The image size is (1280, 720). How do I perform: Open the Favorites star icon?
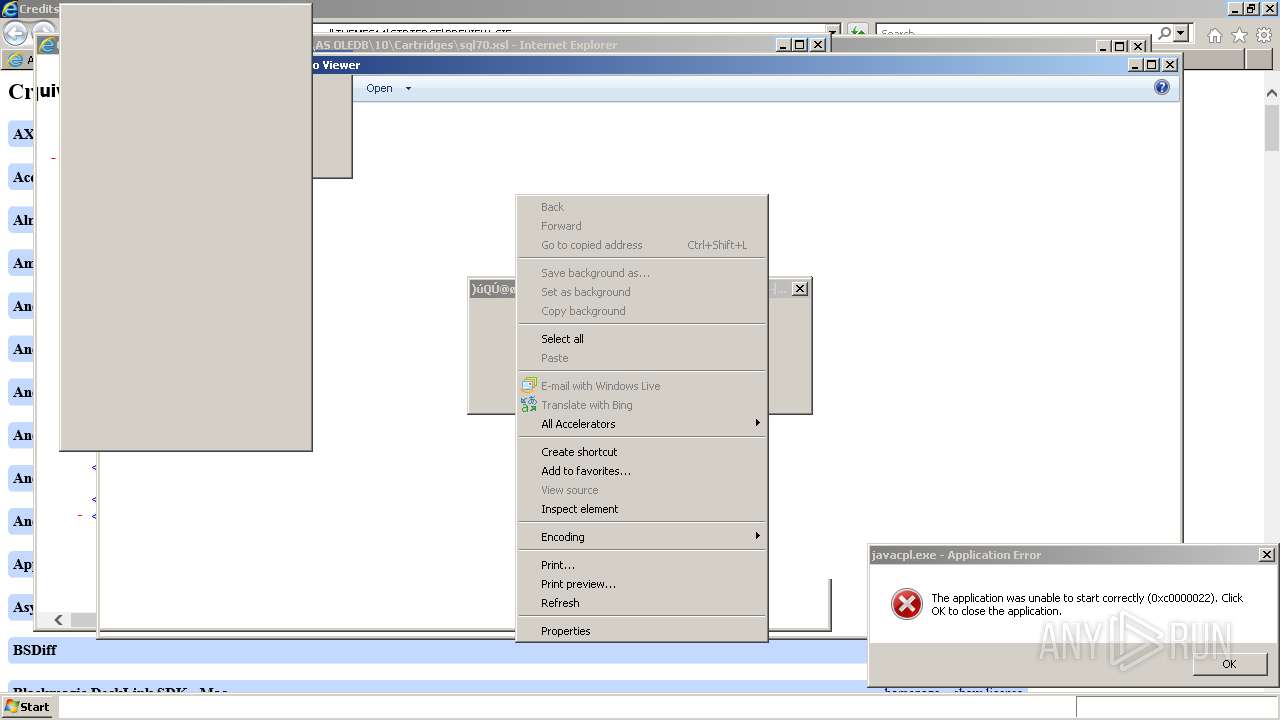[x=1239, y=35]
